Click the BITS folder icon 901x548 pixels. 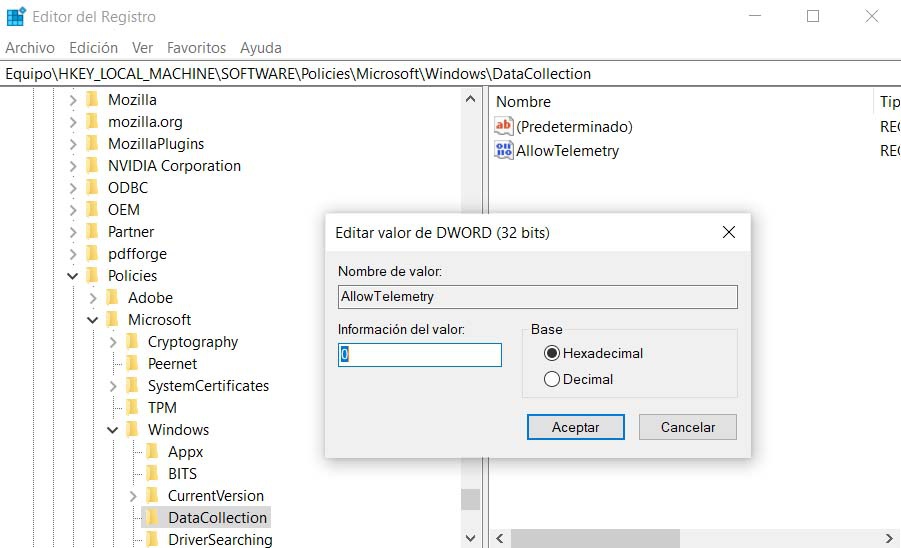tap(152, 474)
